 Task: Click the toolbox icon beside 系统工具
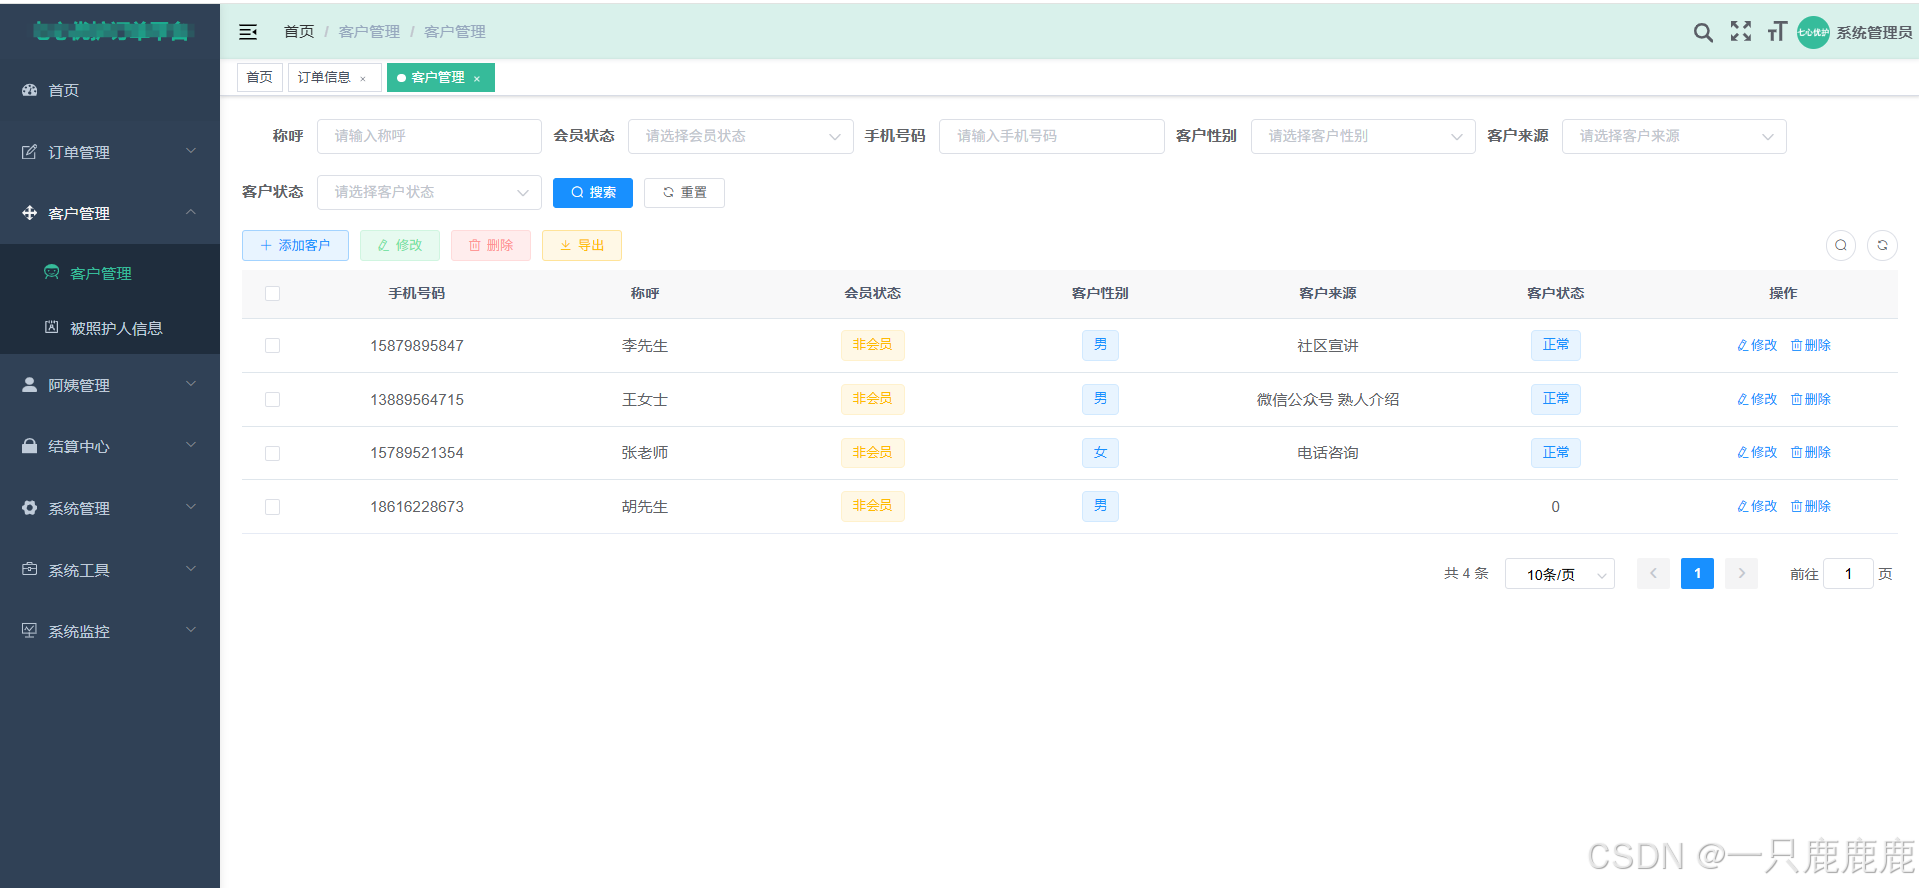pos(30,569)
